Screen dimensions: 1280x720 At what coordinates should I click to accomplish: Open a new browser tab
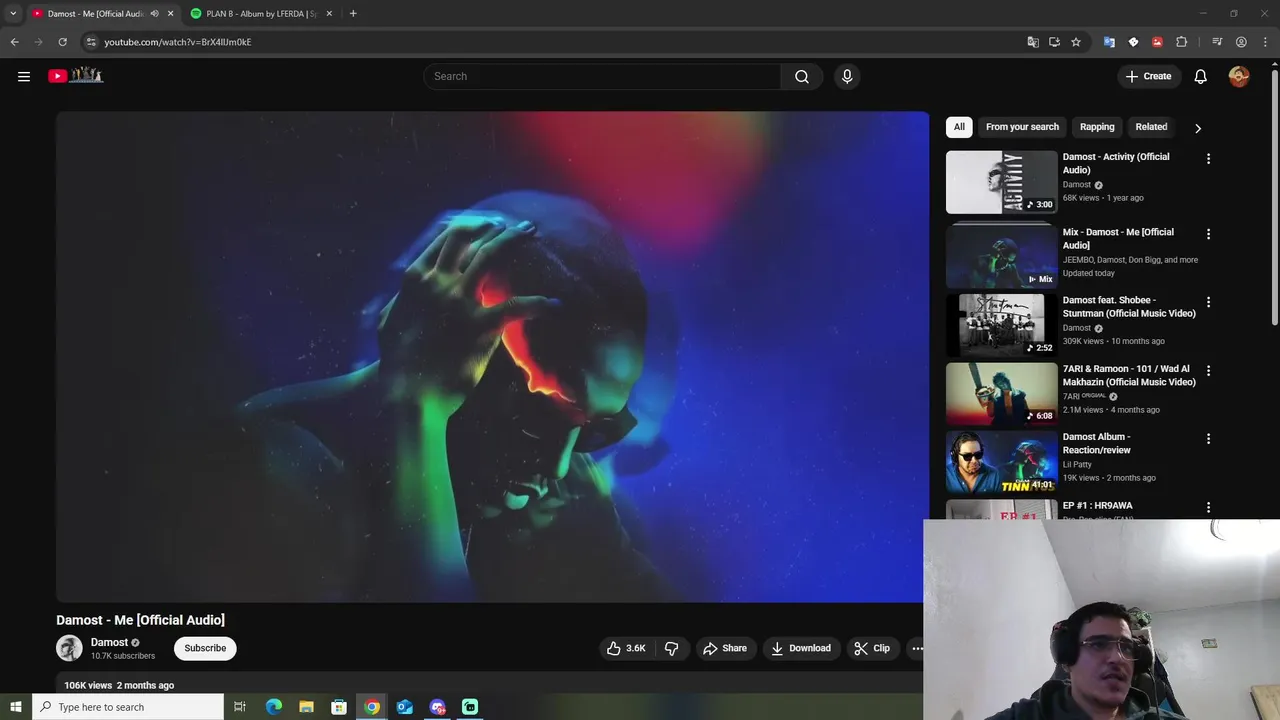(353, 13)
